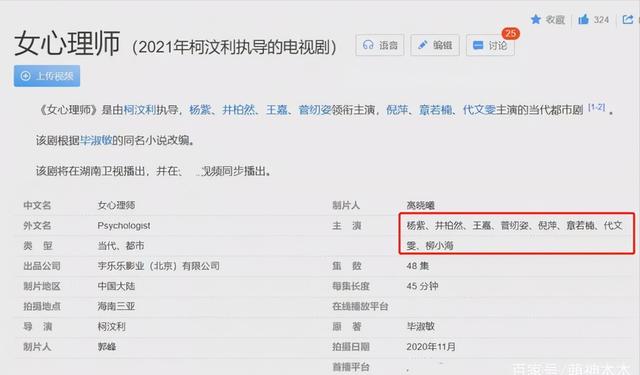This screenshot has width=640, height=375.
Task: Click the 集数 value 48 集
Action: coord(418,266)
